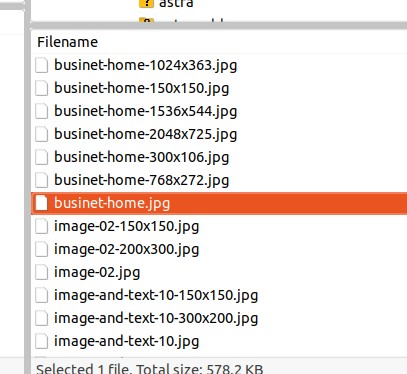Click the file icon of businet-home-1536x544.jpg
407x374 pixels.
tap(41, 111)
